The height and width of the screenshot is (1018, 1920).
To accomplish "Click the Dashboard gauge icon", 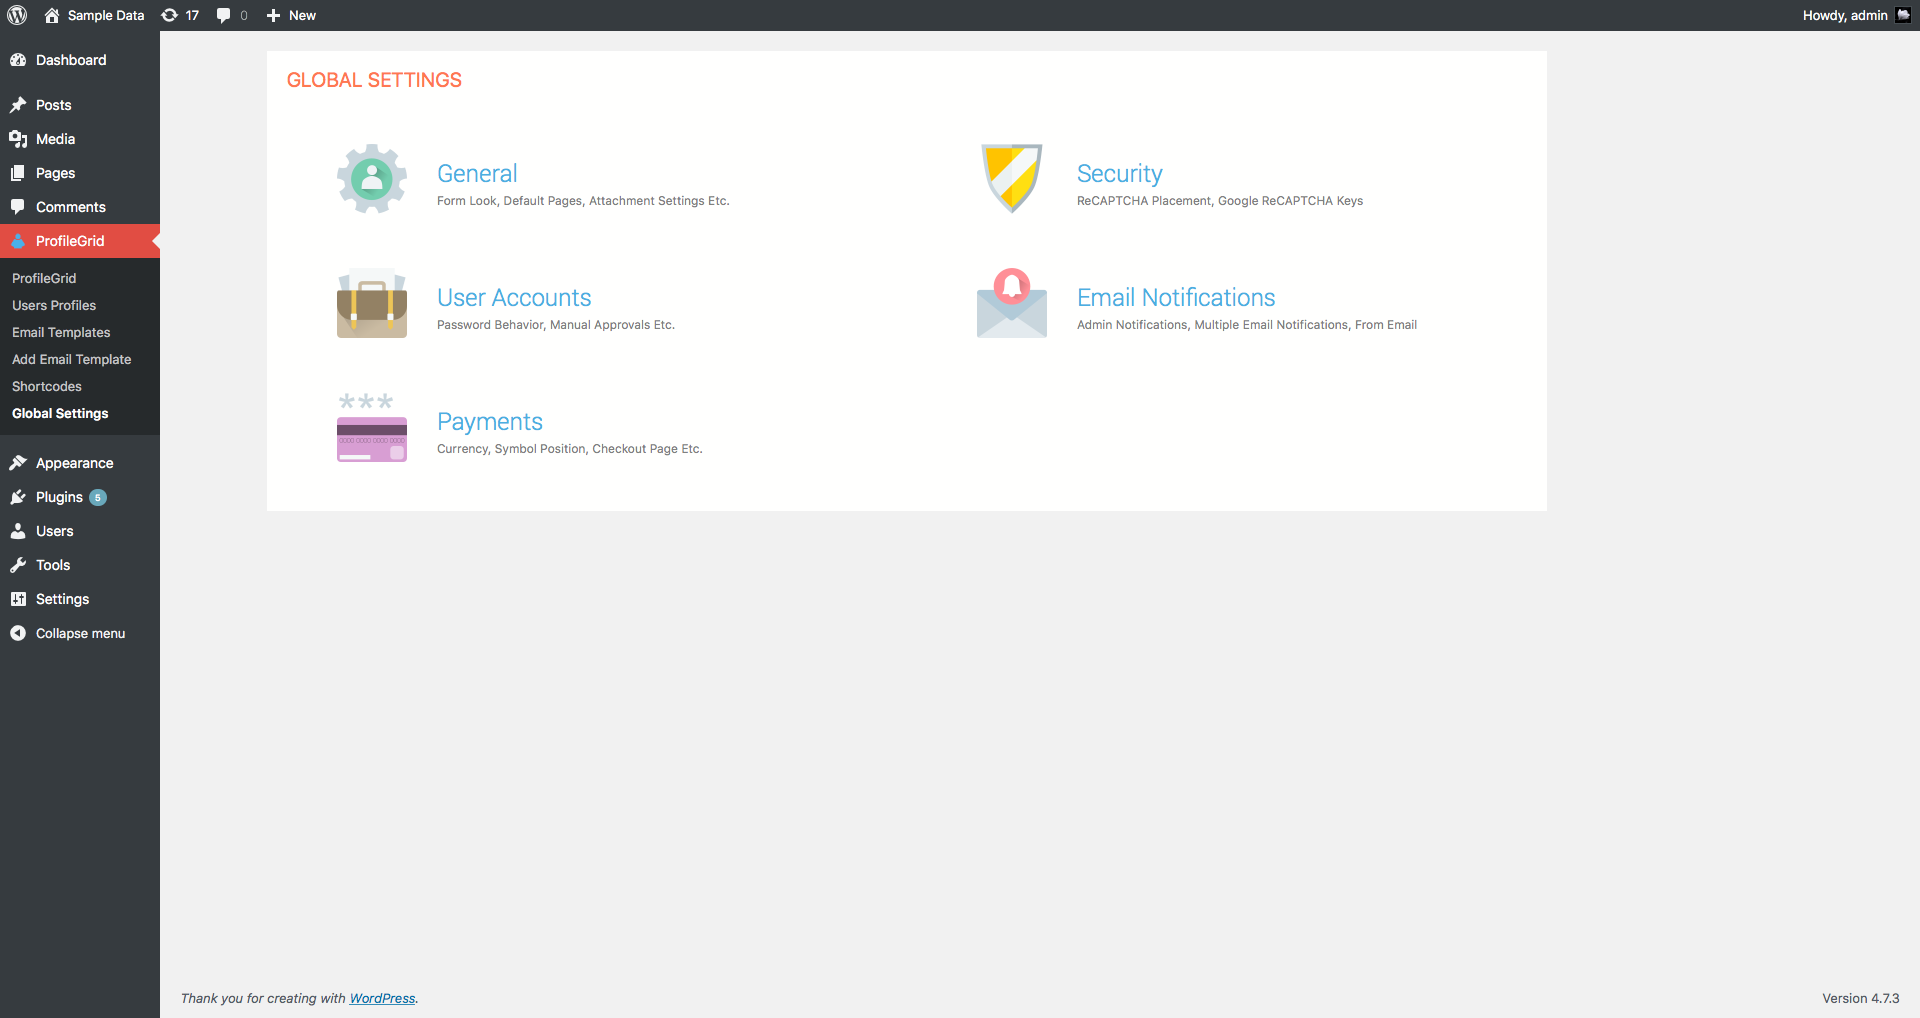I will tap(18, 60).
